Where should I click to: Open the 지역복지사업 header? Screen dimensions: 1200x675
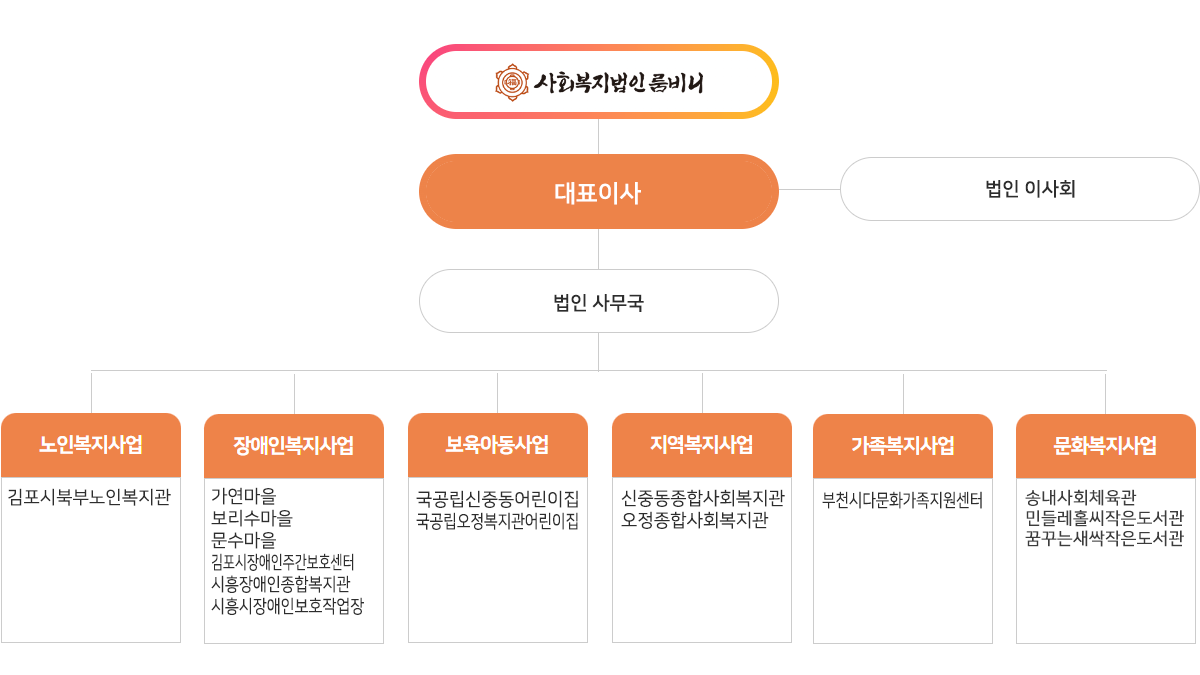click(701, 445)
